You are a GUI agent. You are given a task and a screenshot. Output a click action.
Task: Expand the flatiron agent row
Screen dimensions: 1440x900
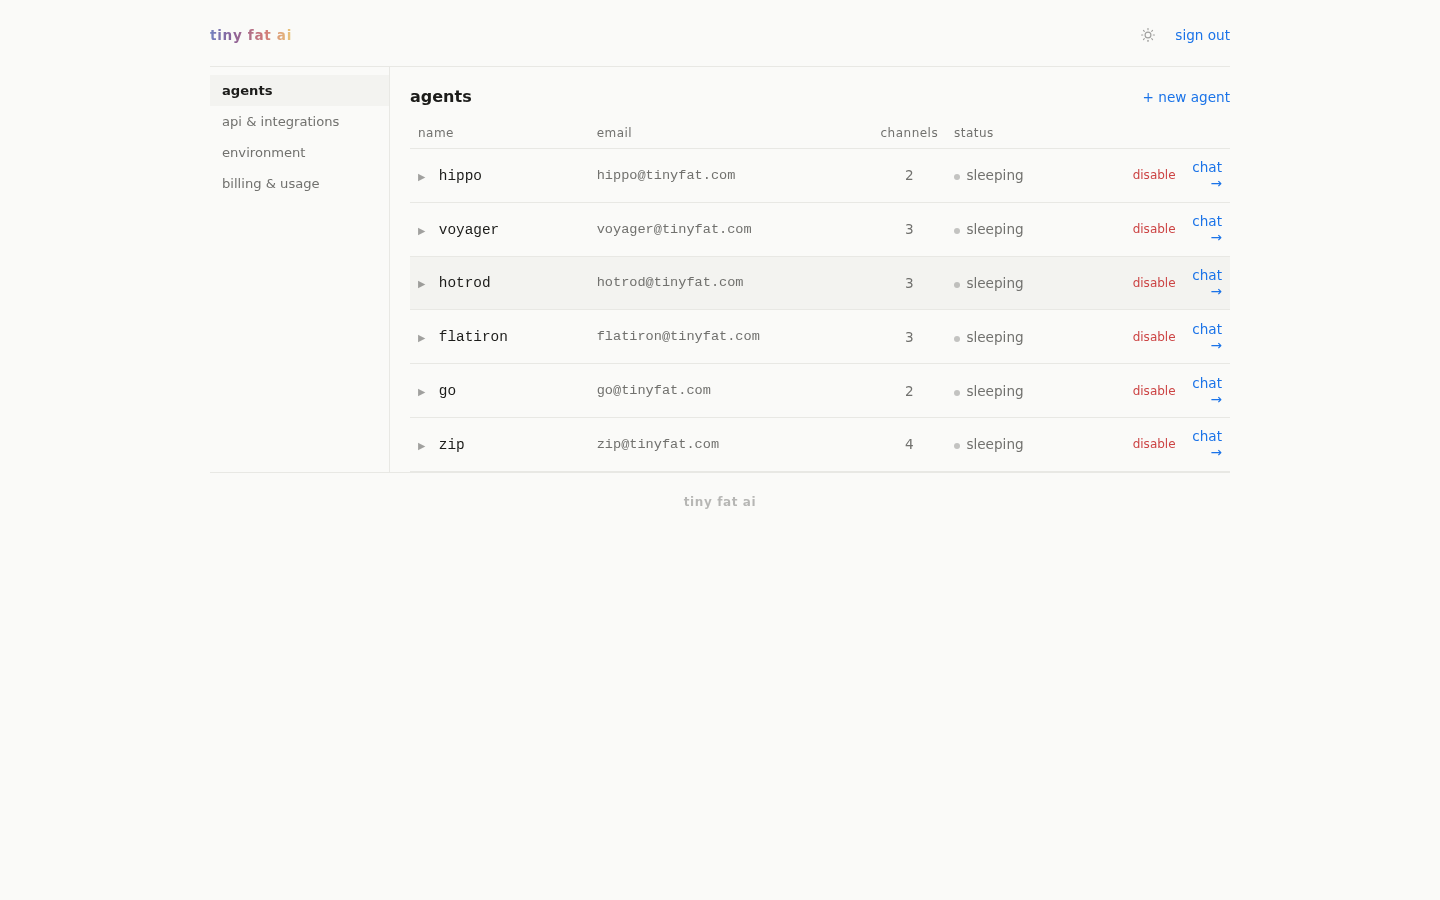tap(422, 337)
